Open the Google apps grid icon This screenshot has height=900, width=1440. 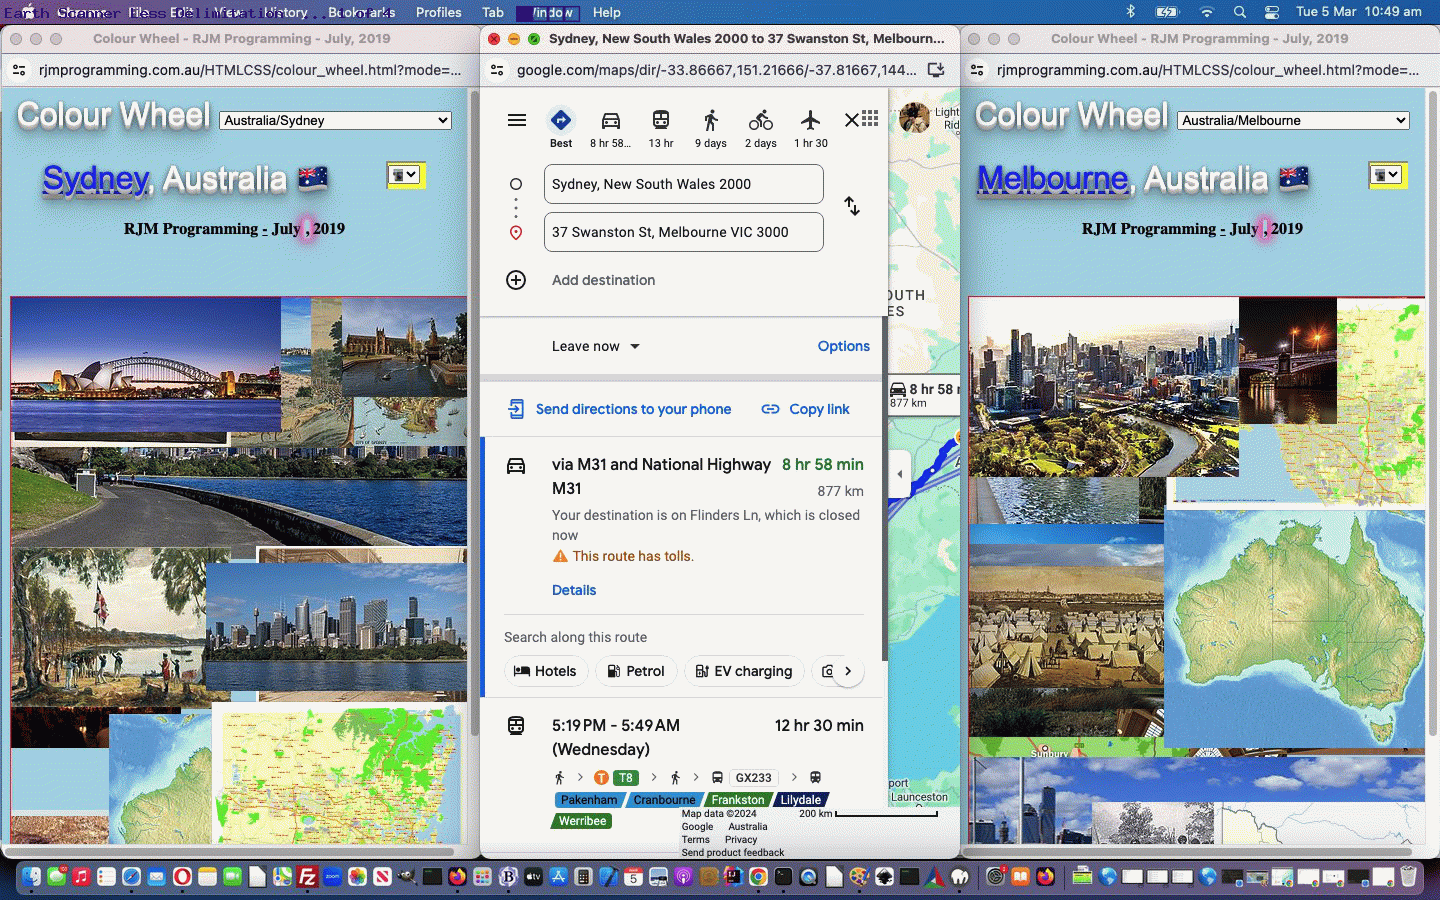point(870,118)
